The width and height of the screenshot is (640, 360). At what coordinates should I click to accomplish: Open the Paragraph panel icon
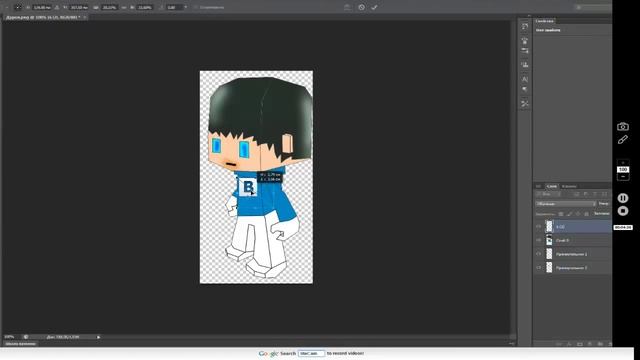[525, 89]
